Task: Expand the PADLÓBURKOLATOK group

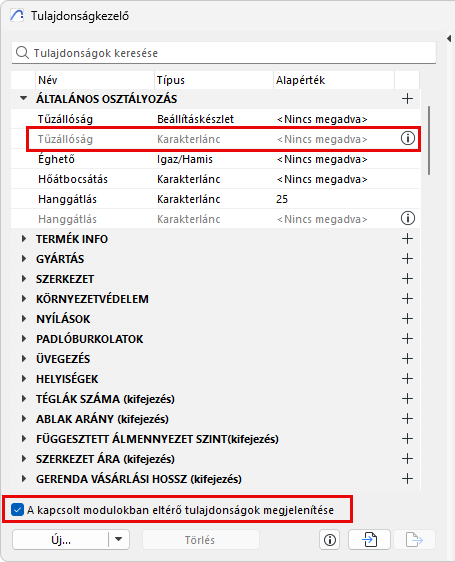Action: click(x=24, y=339)
